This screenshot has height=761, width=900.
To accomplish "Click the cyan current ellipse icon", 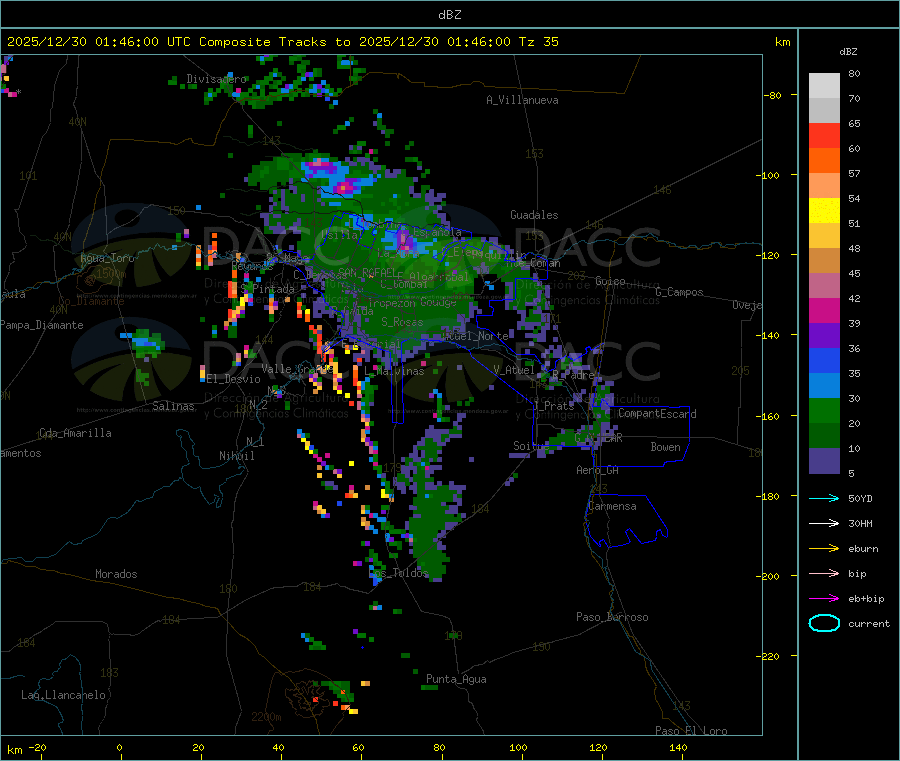I will tap(824, 623).
